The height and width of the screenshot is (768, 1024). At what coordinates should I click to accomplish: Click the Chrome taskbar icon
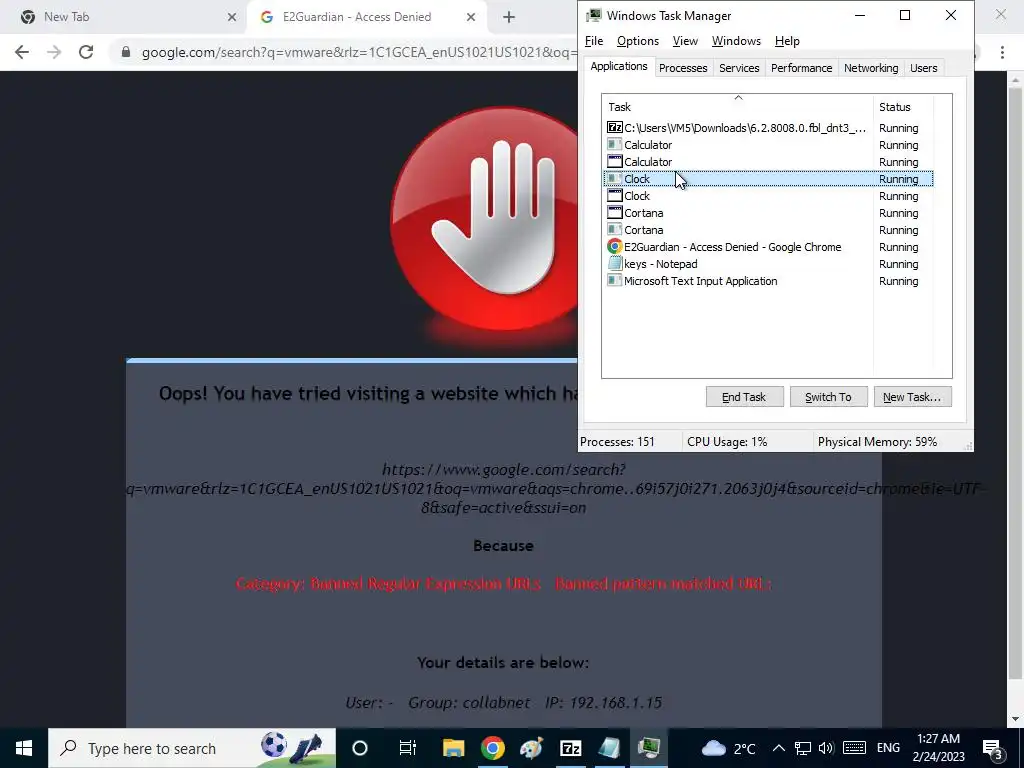click(493, 748)
